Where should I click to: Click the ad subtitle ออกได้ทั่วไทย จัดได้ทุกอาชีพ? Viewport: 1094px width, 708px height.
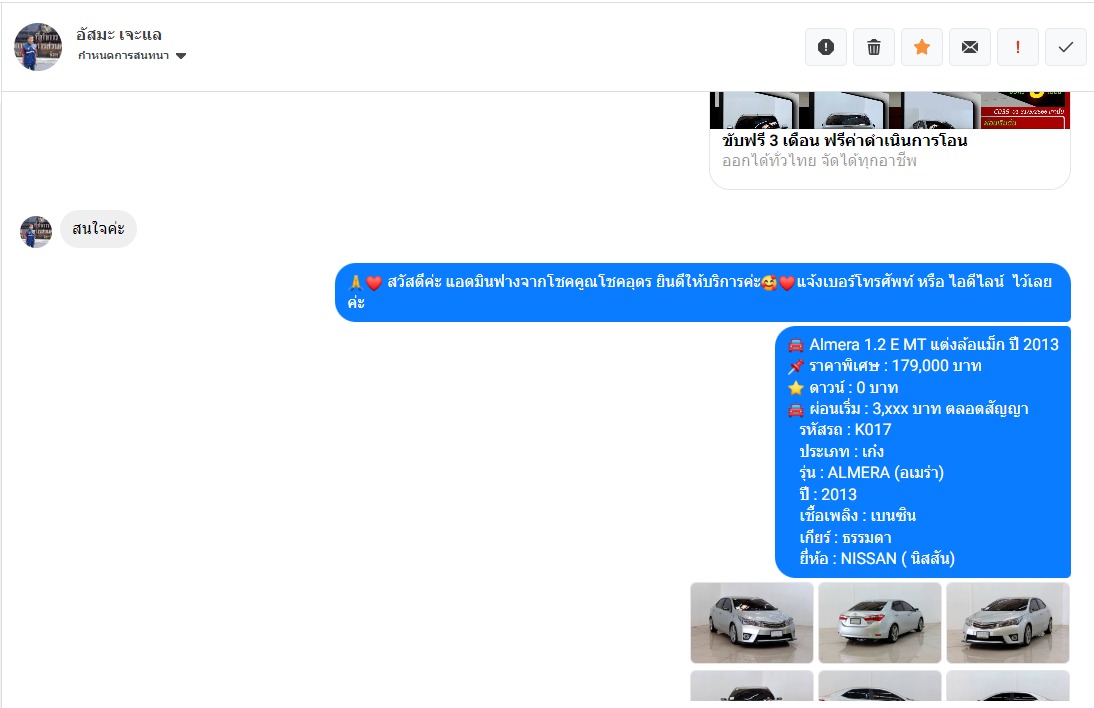coord(819,161)
